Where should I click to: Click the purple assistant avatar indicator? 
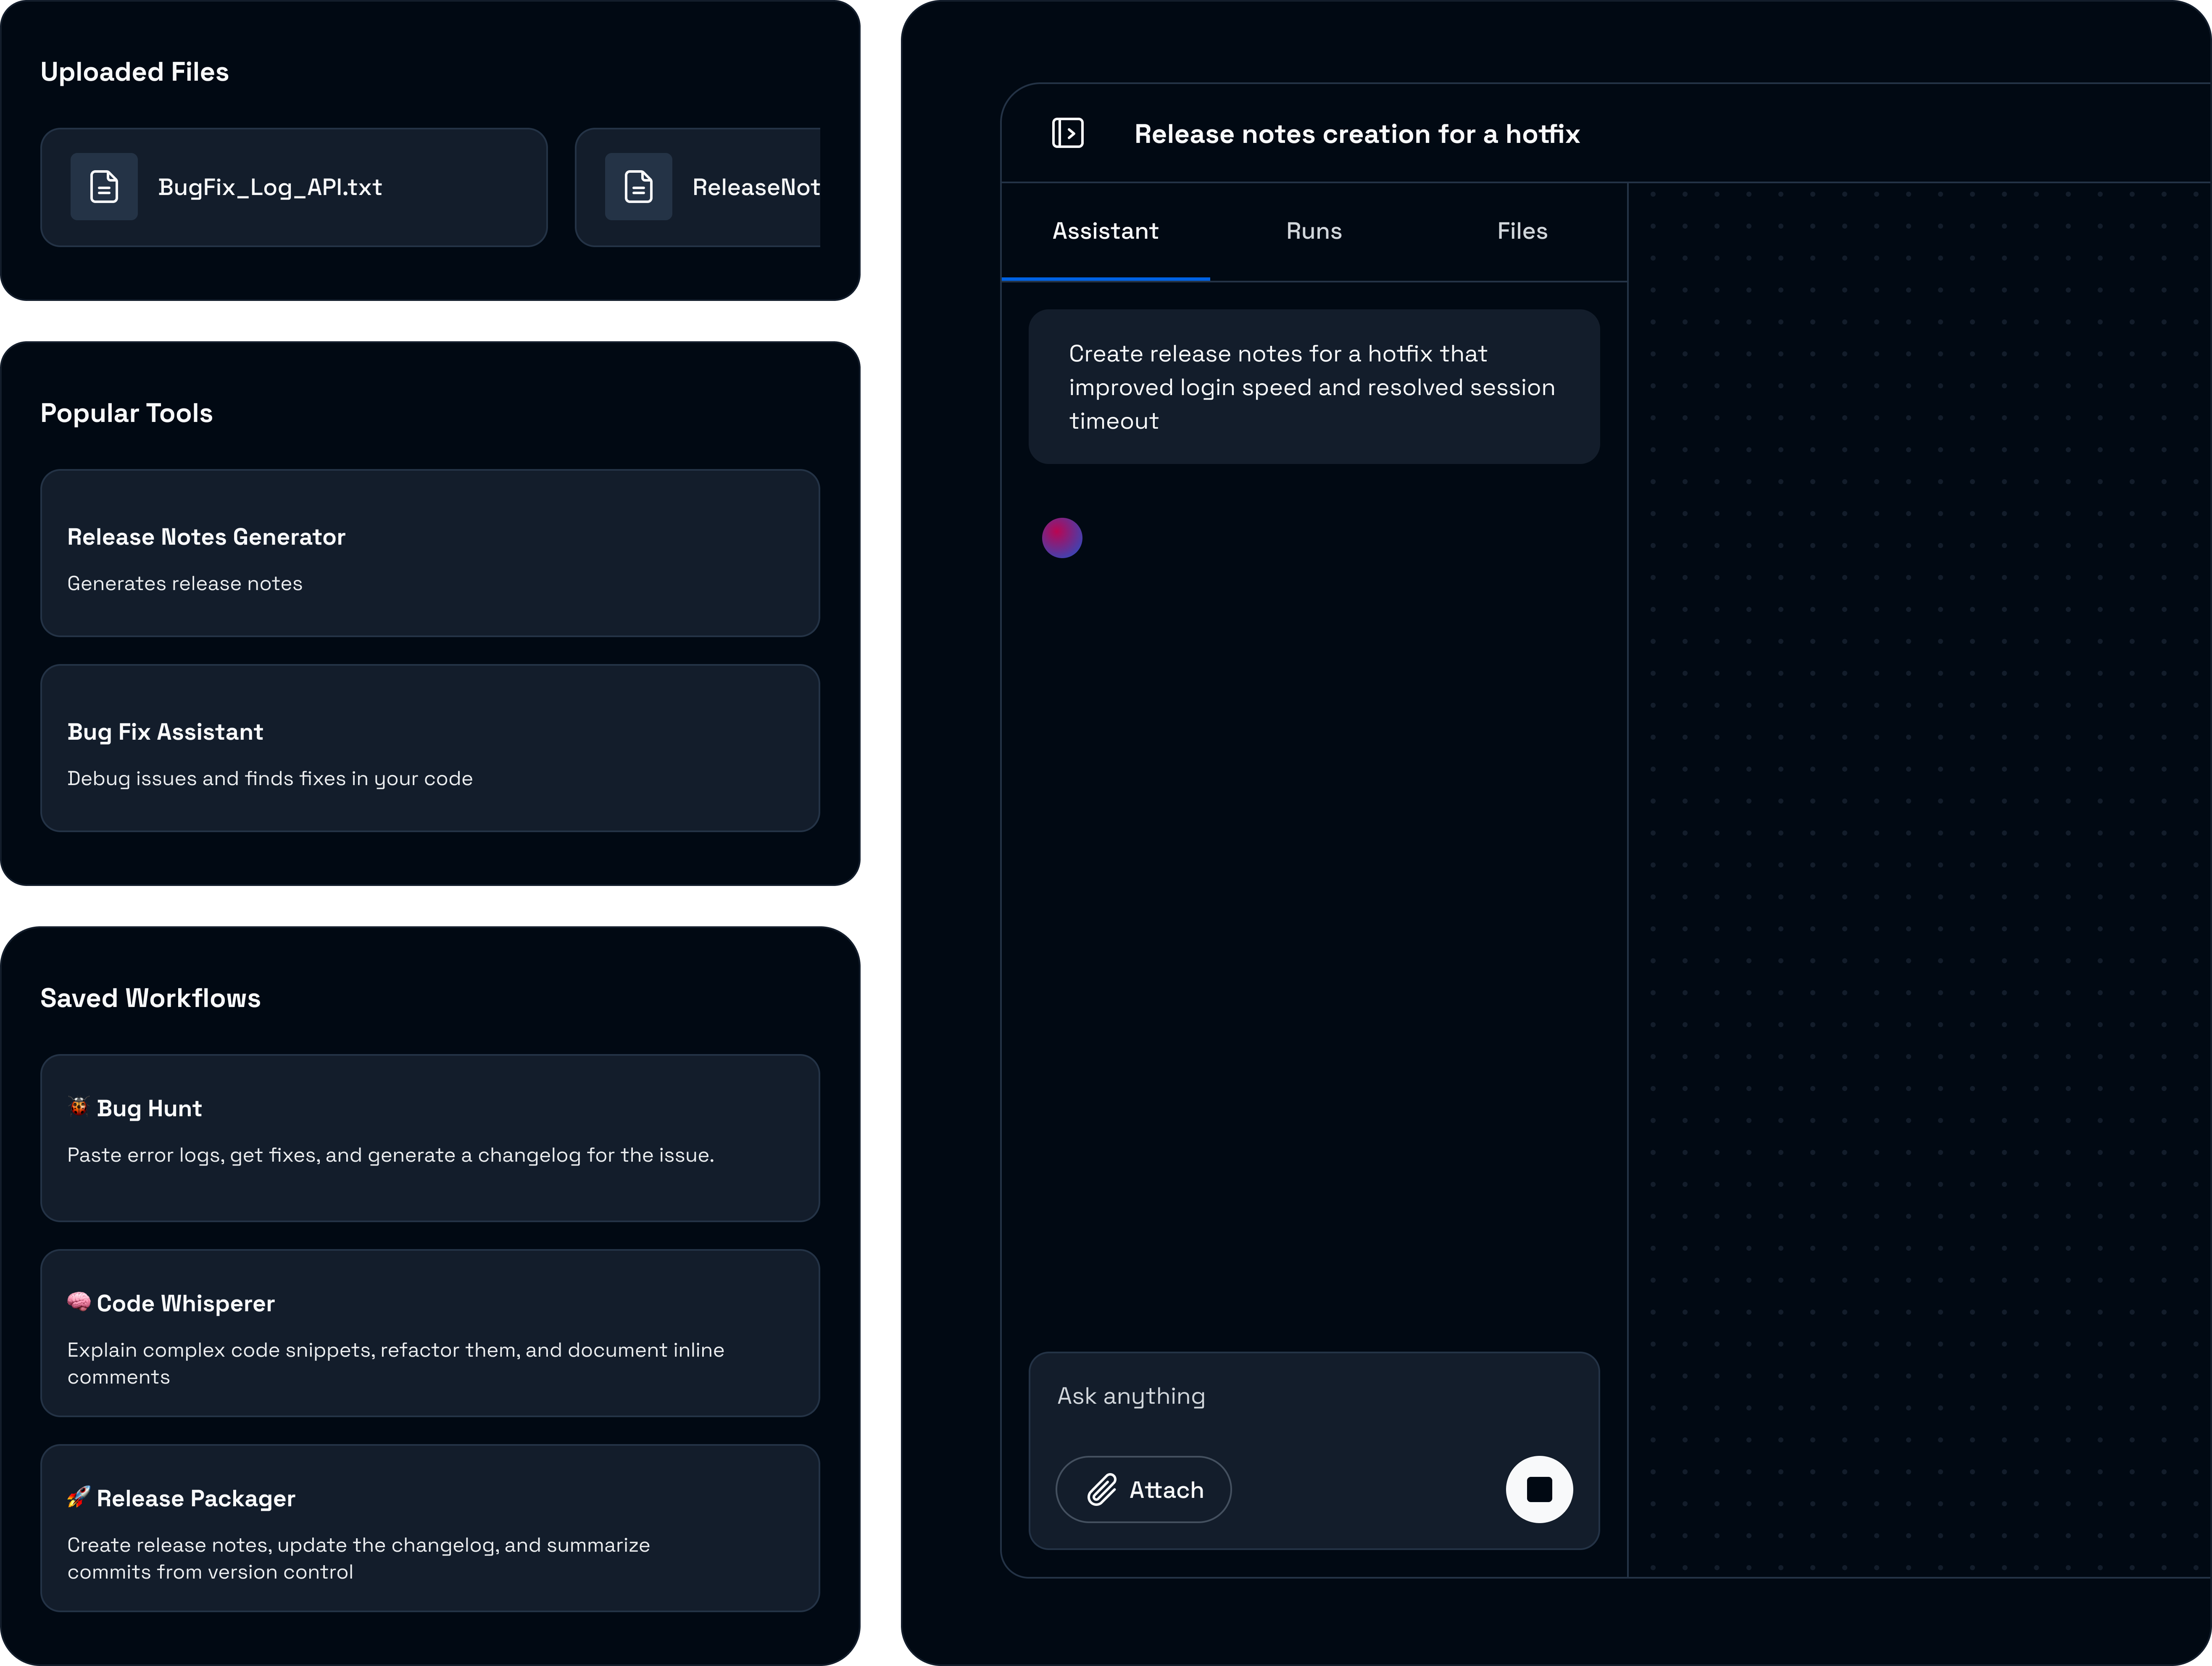(x=1062, y=538)
